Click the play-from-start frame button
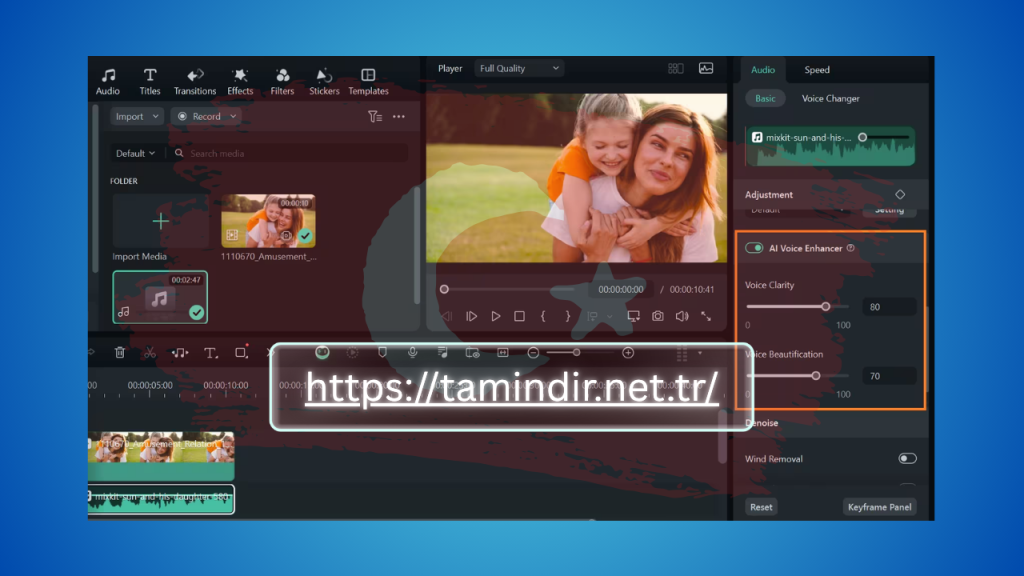 tap(472, 316)
